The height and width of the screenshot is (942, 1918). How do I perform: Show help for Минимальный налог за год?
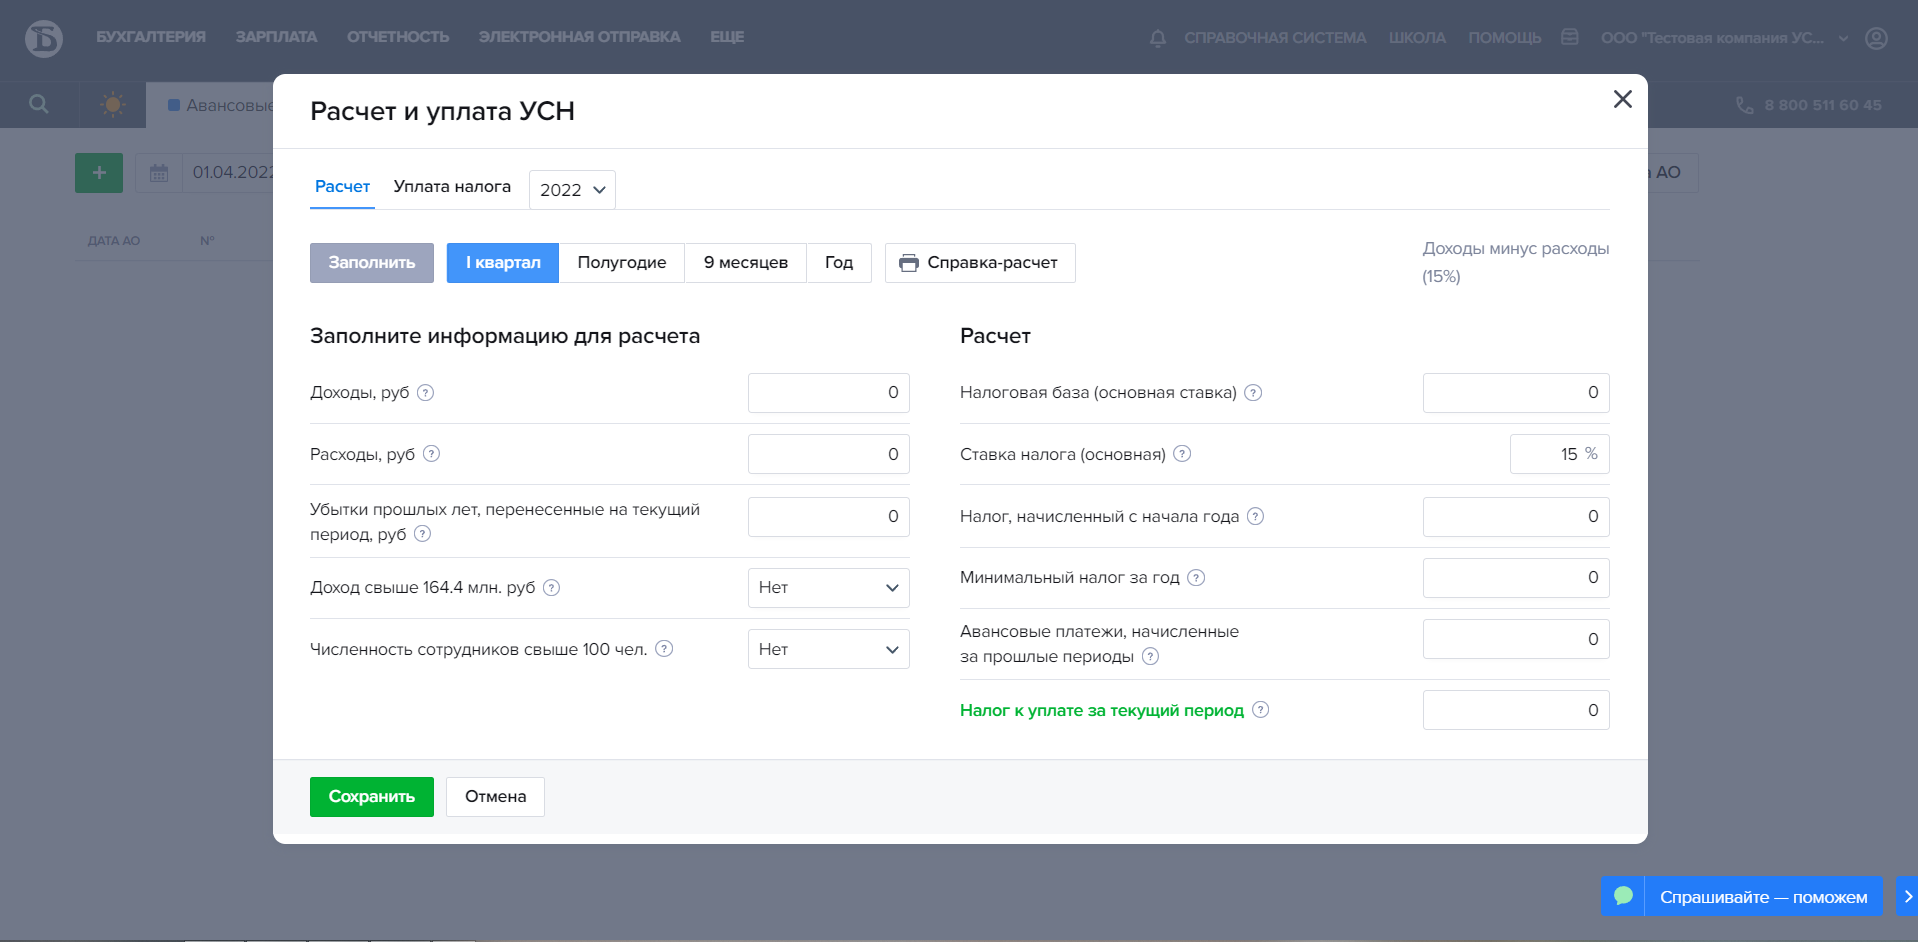click(x=1196, y=577)
